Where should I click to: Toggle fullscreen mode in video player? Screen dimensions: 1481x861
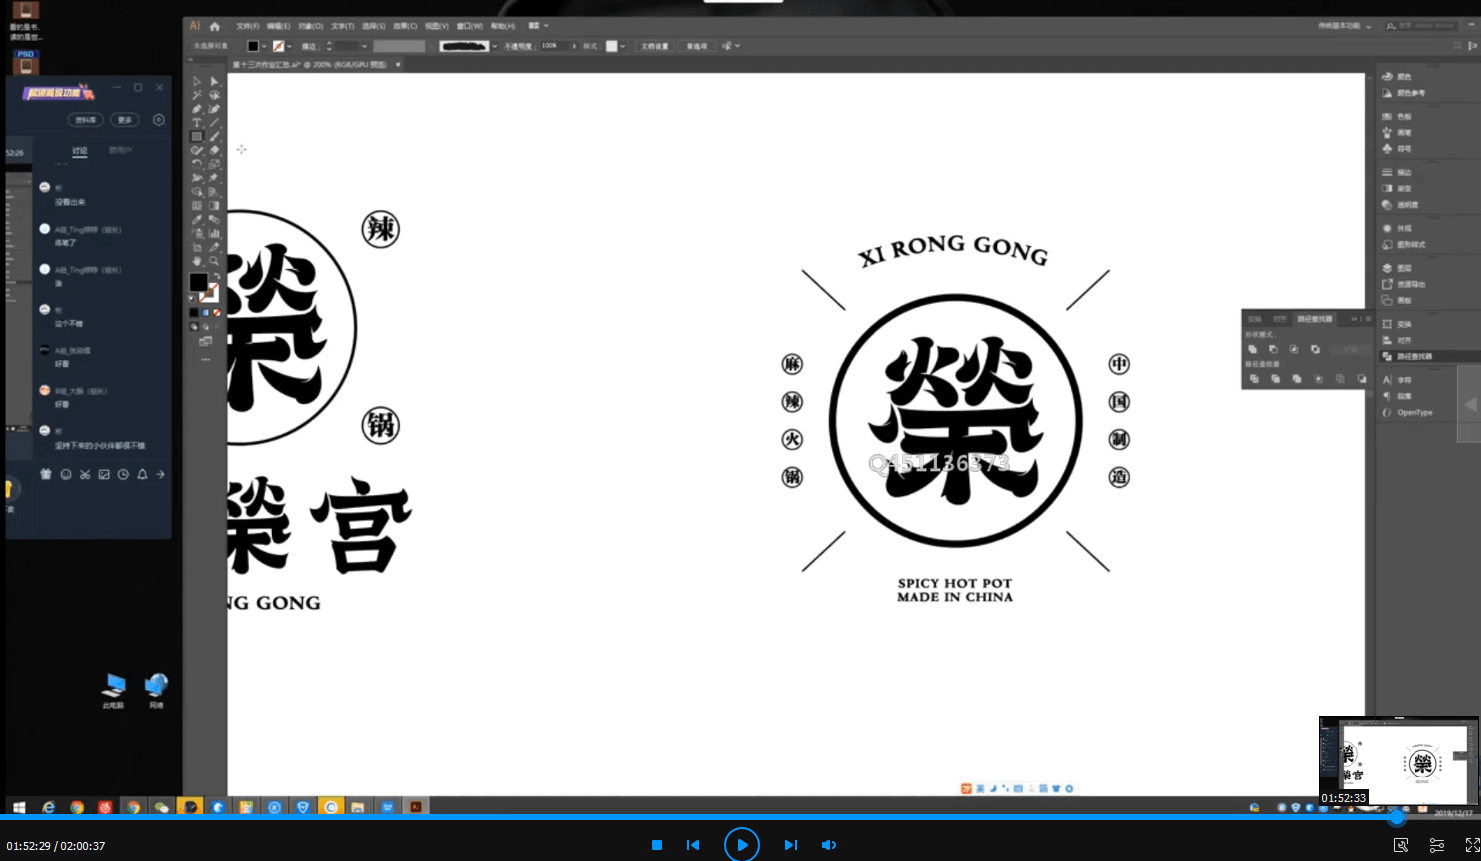pyautogui.click(x=1472, y=845)
